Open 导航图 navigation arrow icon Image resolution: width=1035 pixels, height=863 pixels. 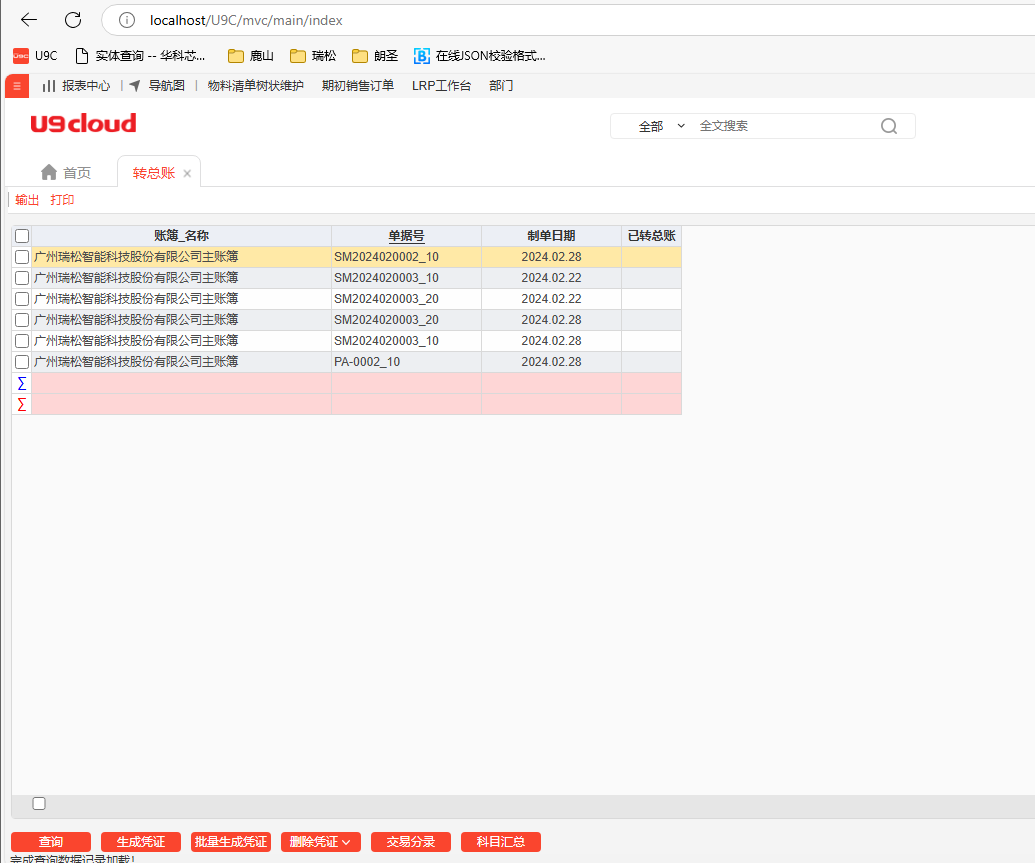(x=135, y=86)
